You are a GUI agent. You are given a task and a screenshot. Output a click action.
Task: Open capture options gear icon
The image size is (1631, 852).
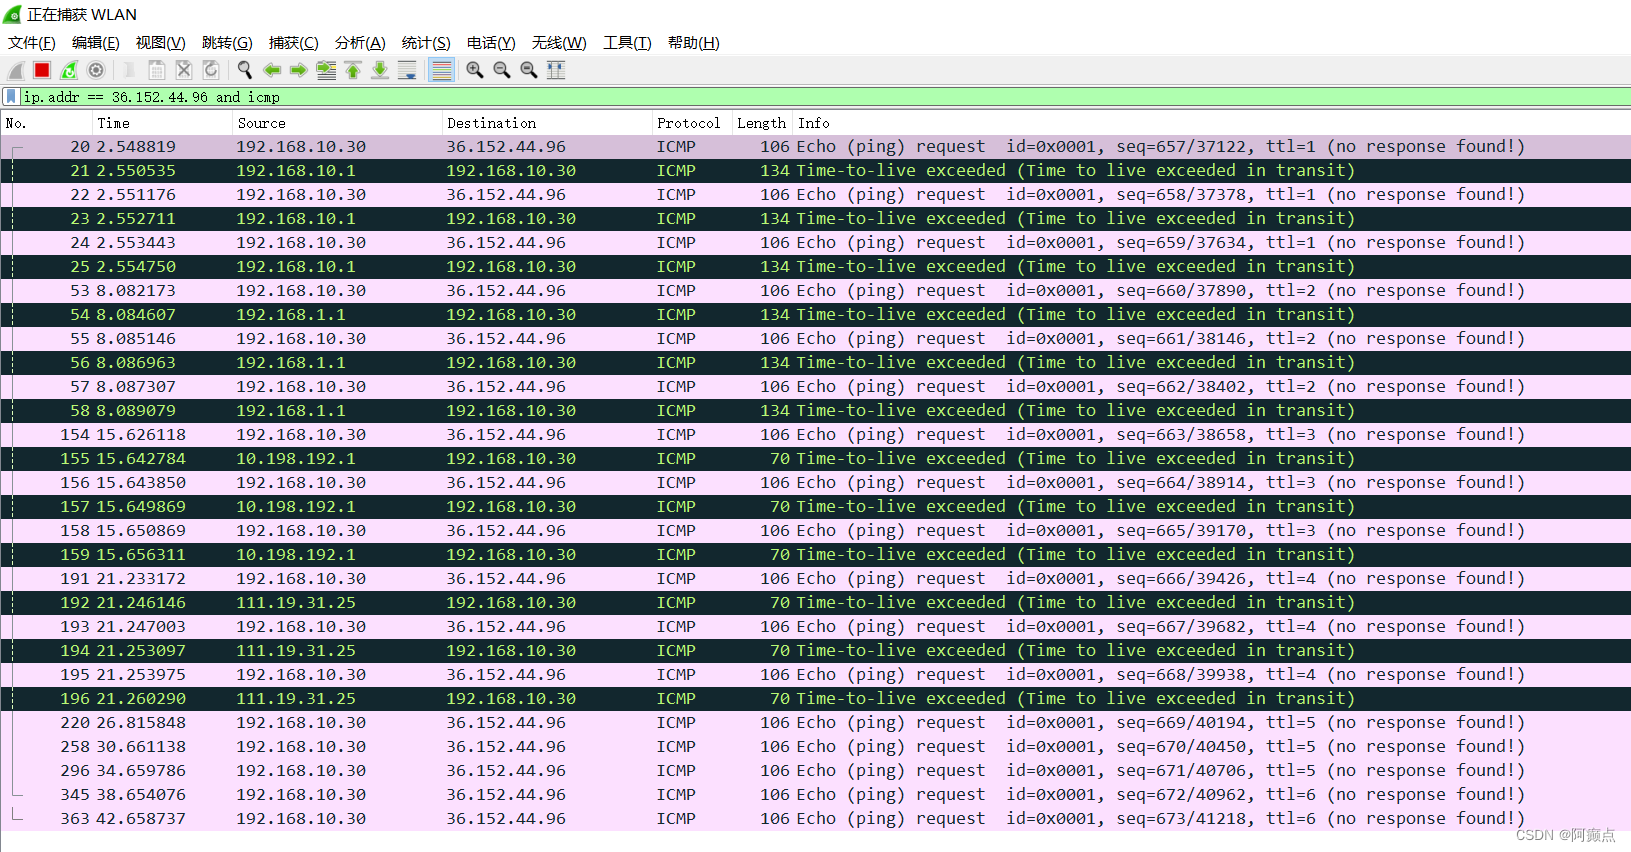(96, 70)
